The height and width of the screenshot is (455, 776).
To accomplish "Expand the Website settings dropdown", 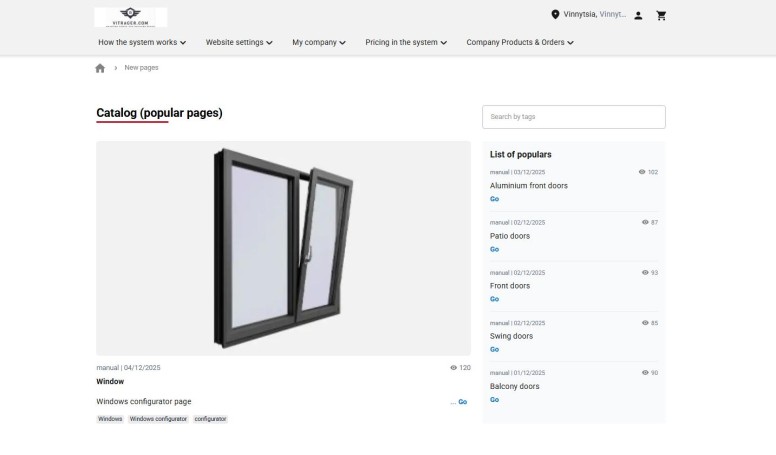I will click(239, 43).
